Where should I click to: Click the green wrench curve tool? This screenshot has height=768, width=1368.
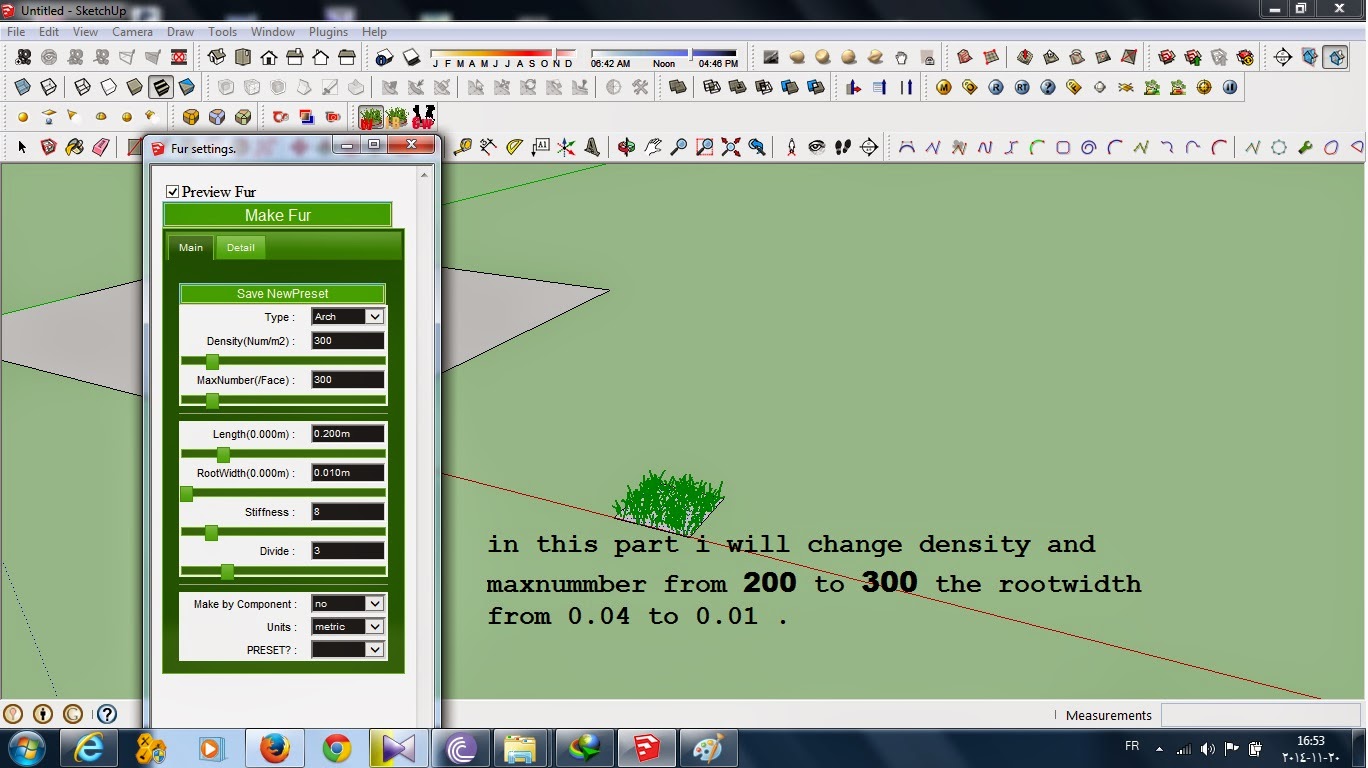[1305, 148]
